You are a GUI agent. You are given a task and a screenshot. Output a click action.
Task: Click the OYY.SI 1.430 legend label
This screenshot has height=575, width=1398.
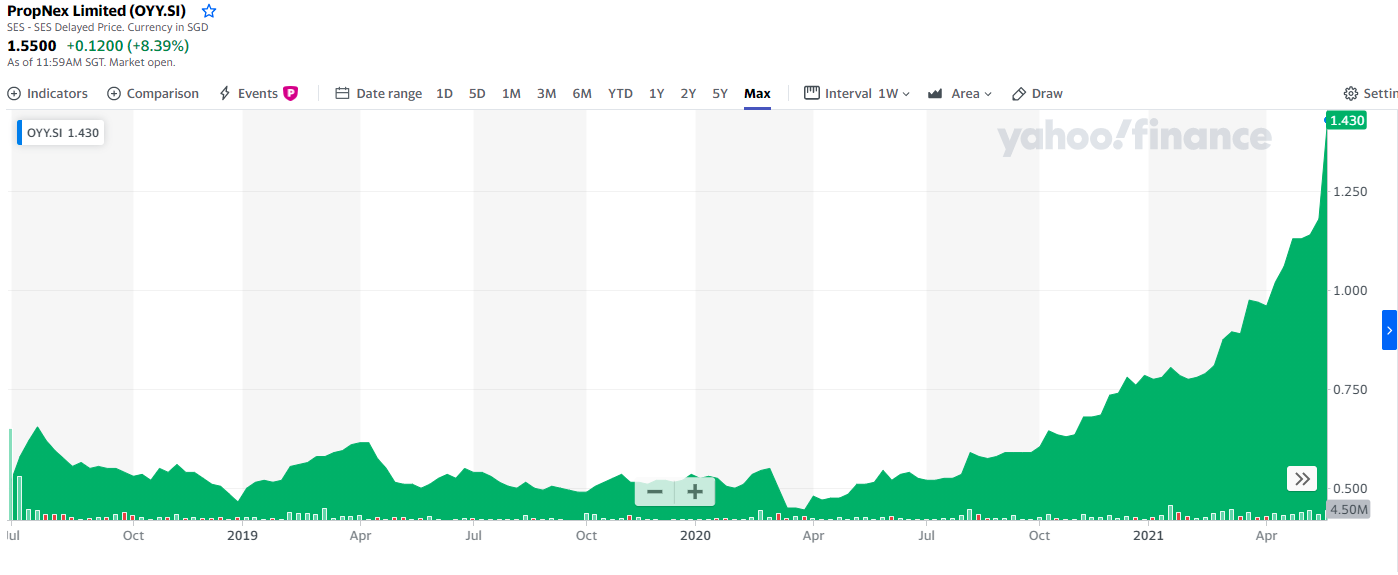tap(62, 132)
